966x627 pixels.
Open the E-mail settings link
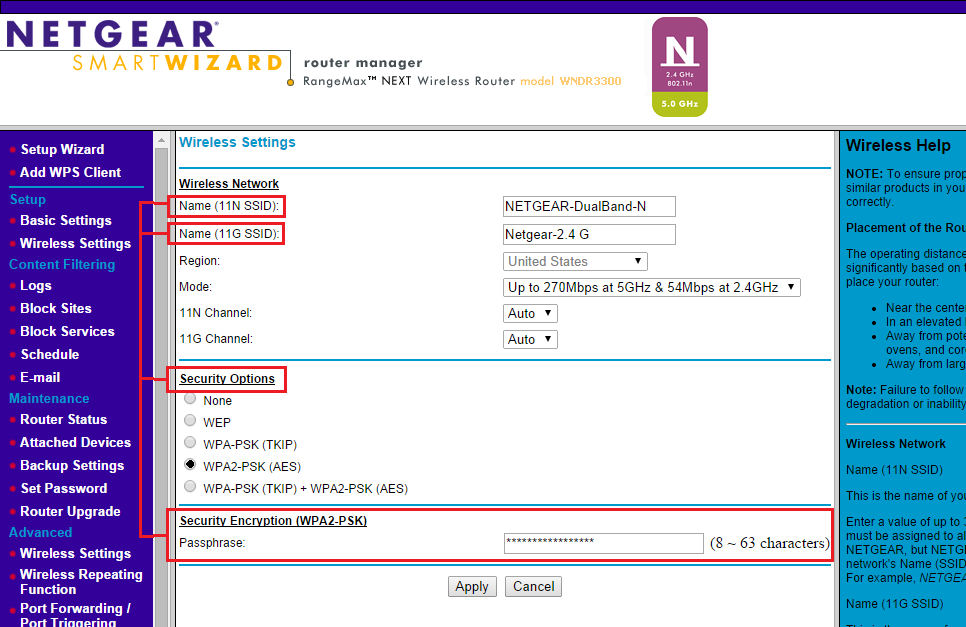(x=40, y=378)
